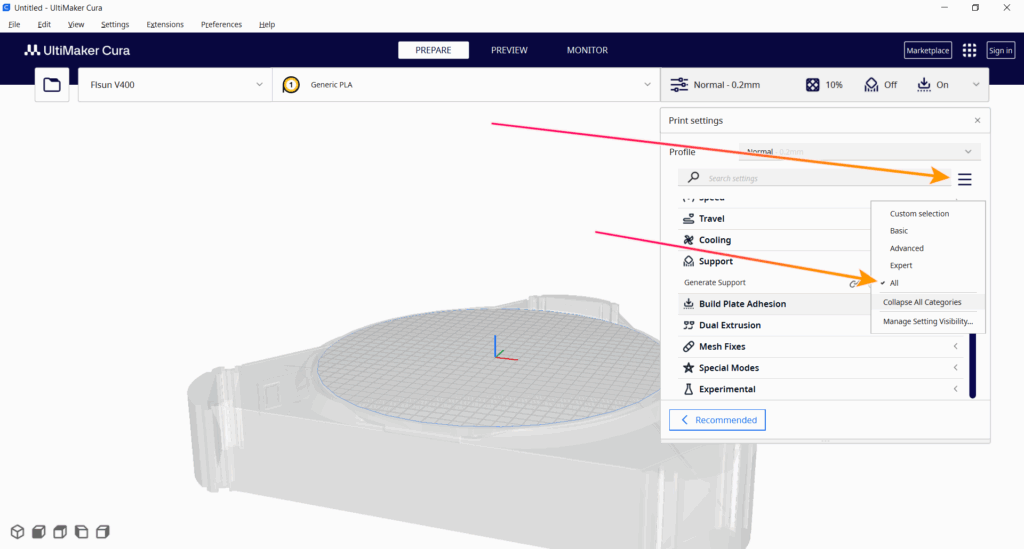
Task: Click the Cooling fan icon
Action: click(x=688, y=240)
